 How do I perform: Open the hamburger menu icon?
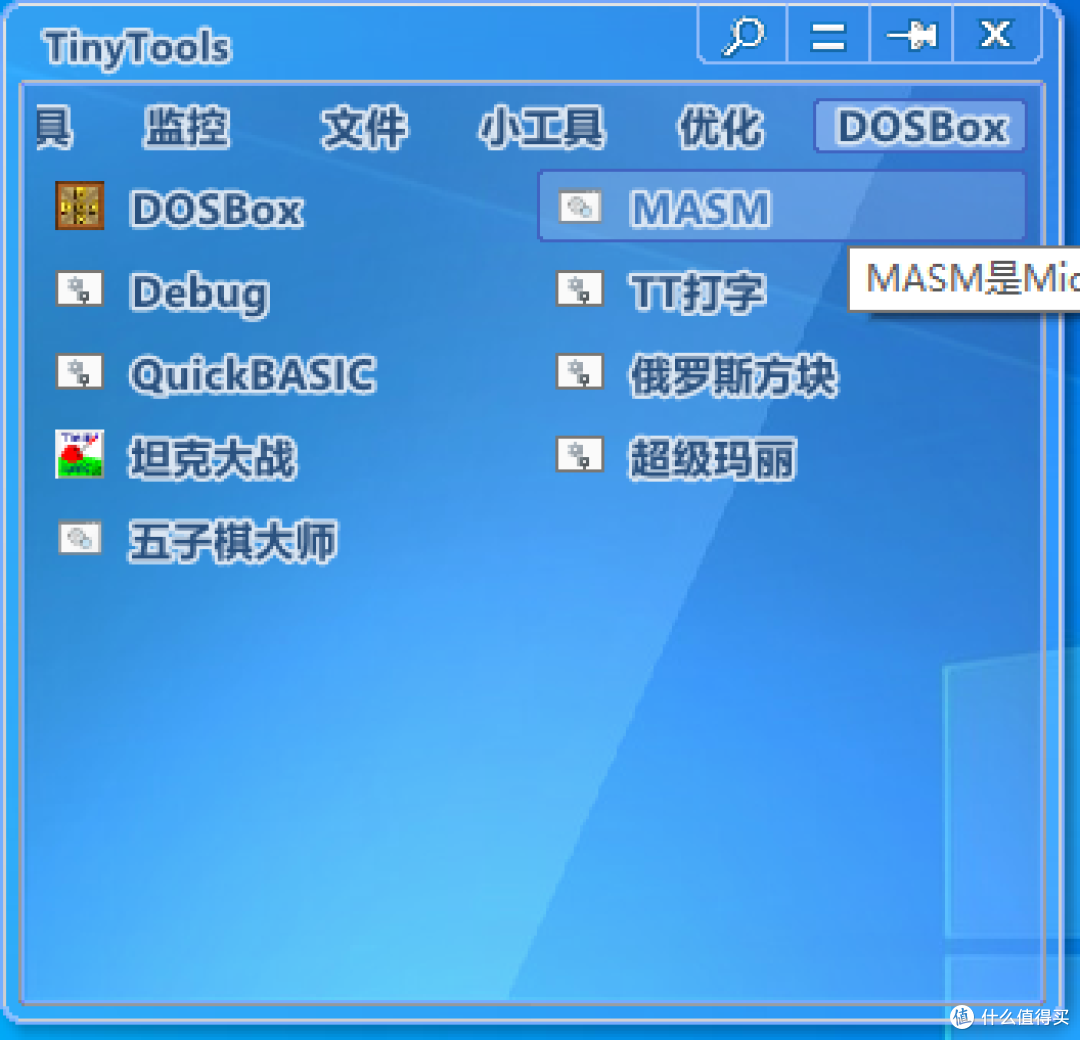tap(828, 36)
